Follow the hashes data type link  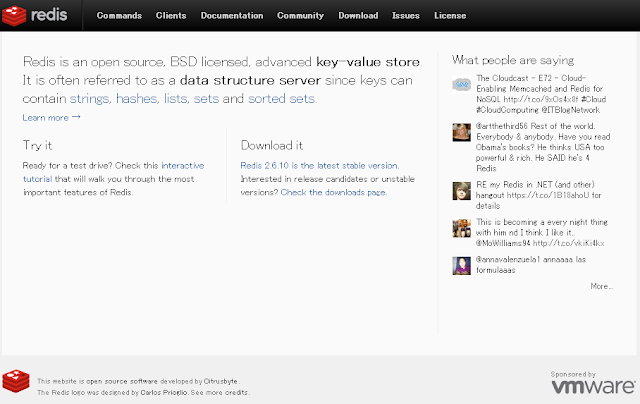tap(137, 99)
